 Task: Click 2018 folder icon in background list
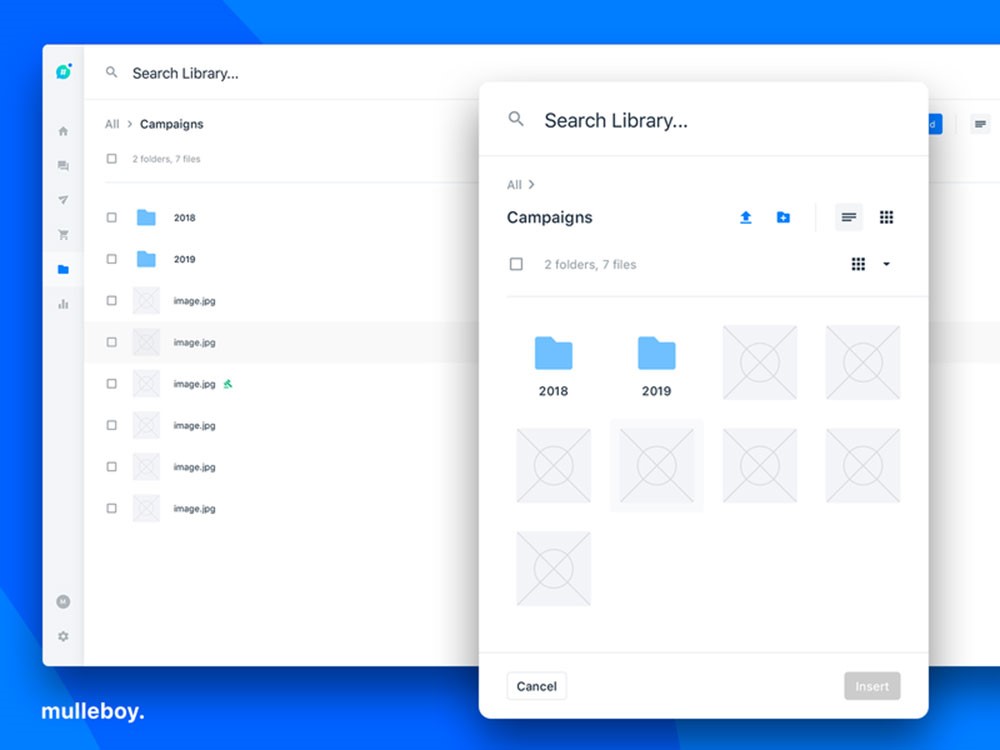(x=146, y=217)
